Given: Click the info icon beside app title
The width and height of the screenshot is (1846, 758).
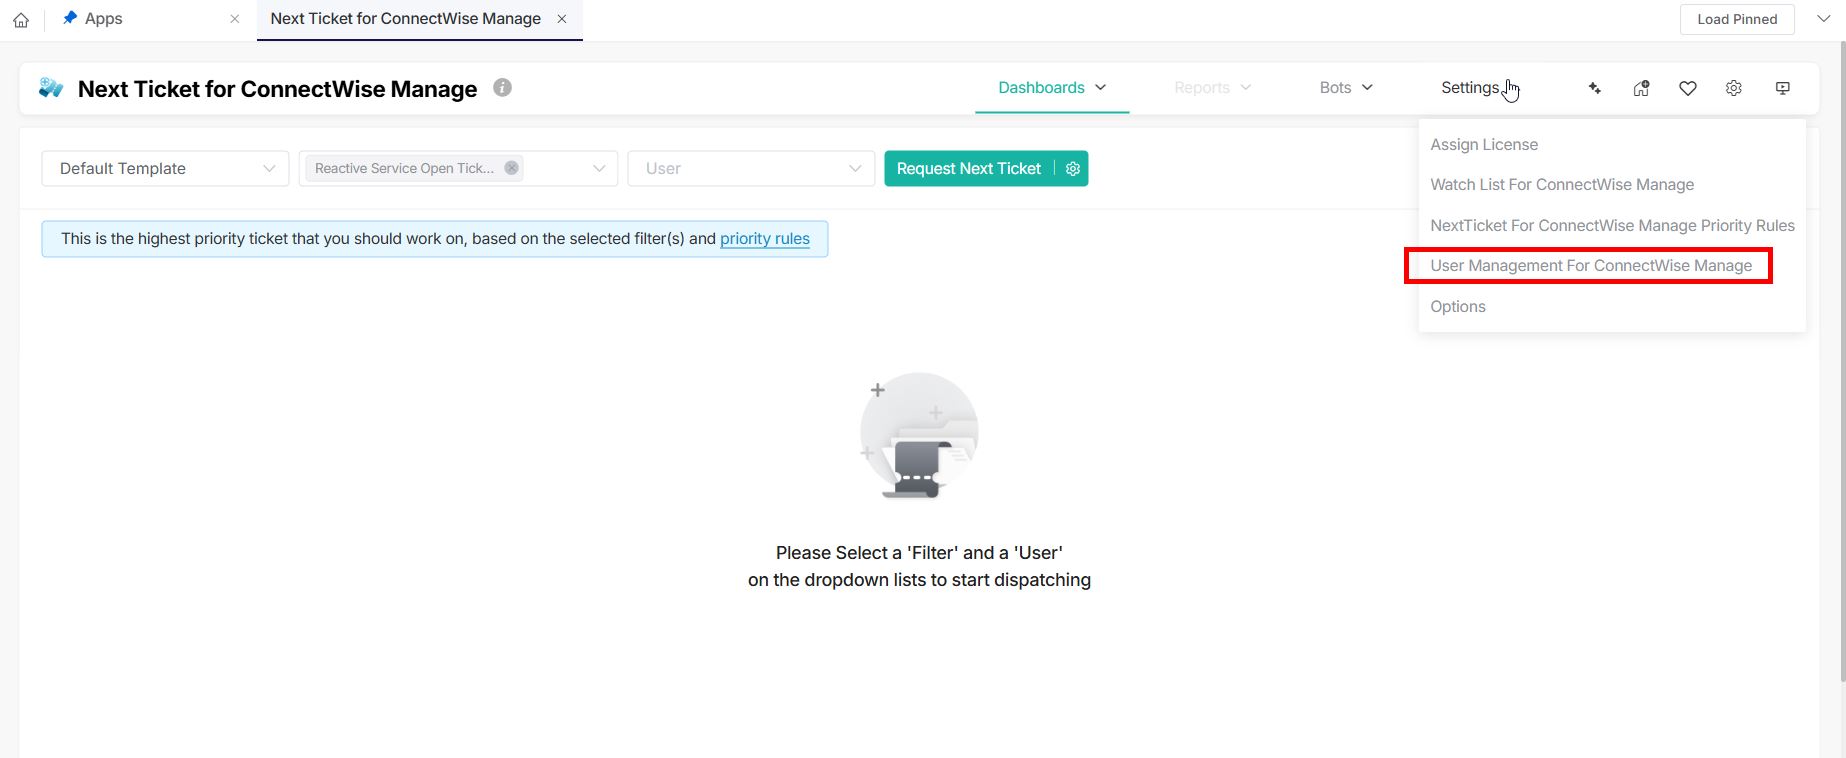Looking at the screenshot, I should pos(503,88).
